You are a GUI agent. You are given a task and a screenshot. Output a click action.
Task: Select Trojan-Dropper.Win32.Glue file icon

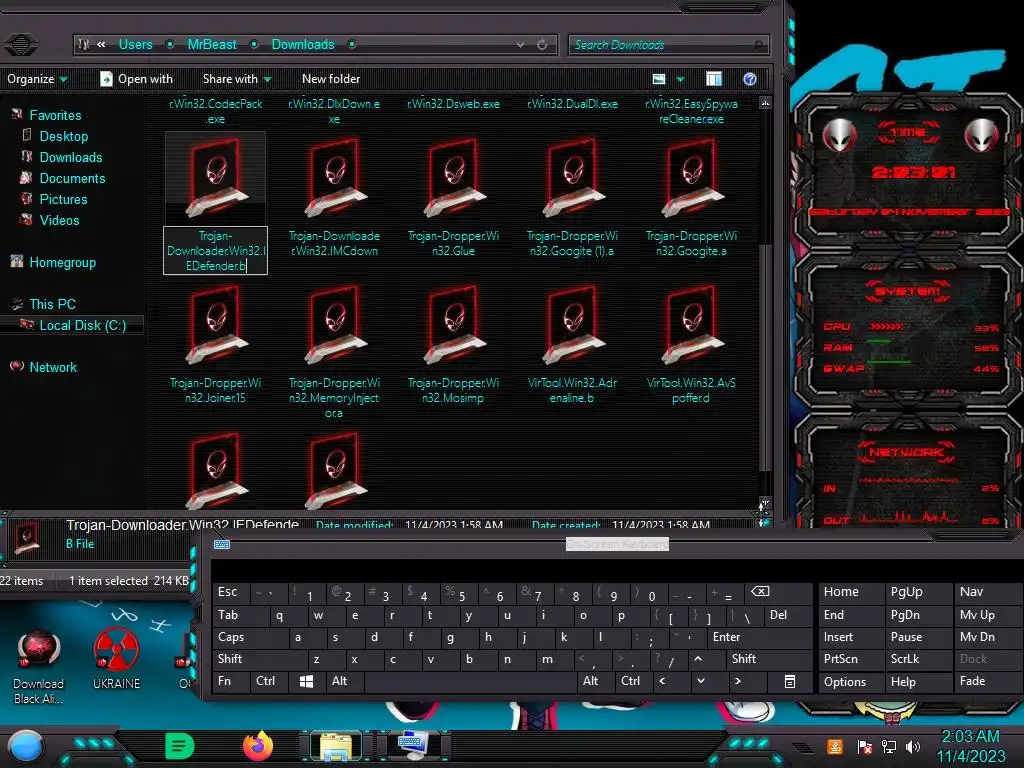[453, 178]
